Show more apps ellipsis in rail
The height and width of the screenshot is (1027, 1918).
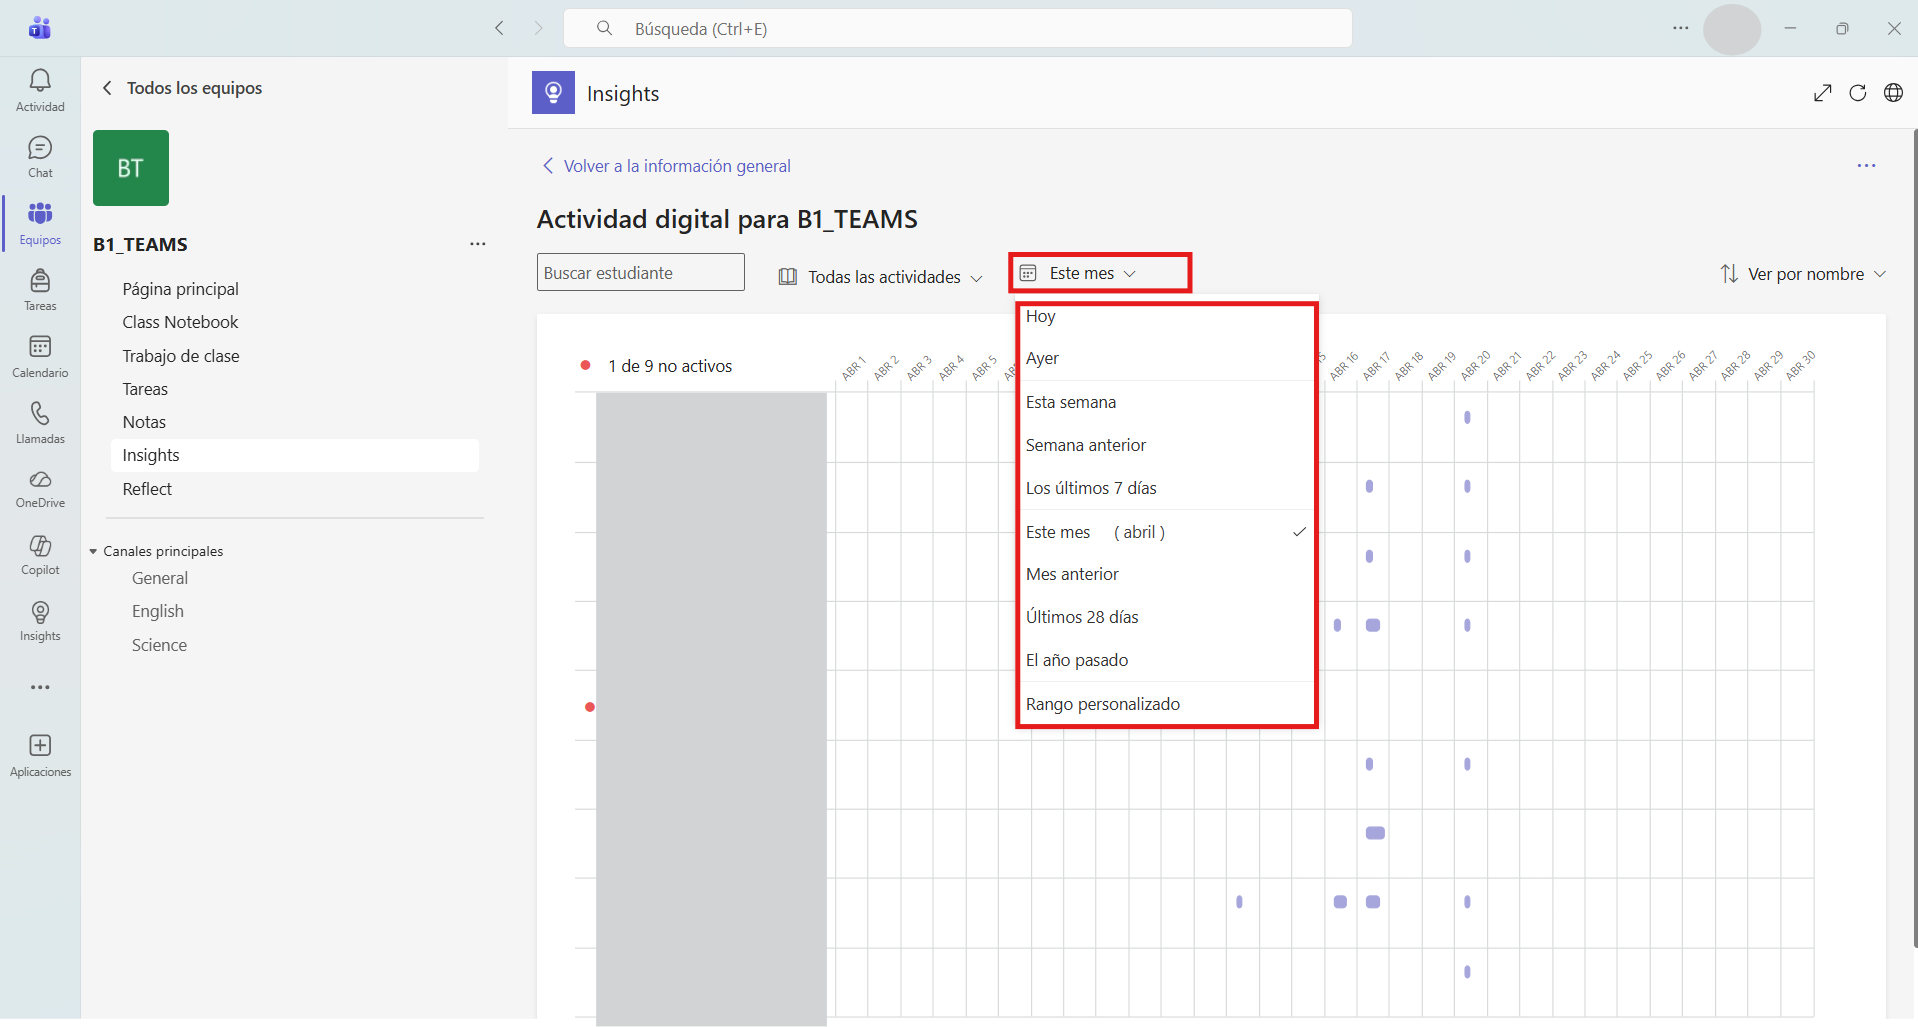tap(40, 687)
